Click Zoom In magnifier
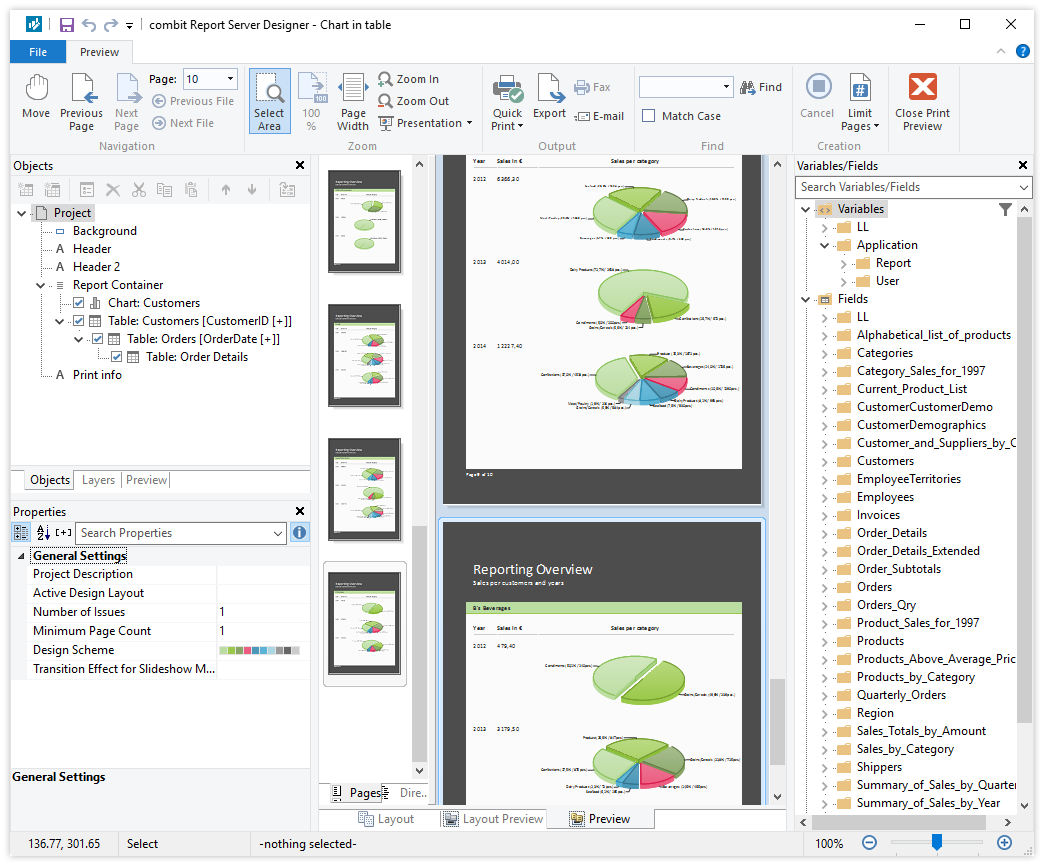Viewport: 1044px width, 866px height. [x=409, y=79]
